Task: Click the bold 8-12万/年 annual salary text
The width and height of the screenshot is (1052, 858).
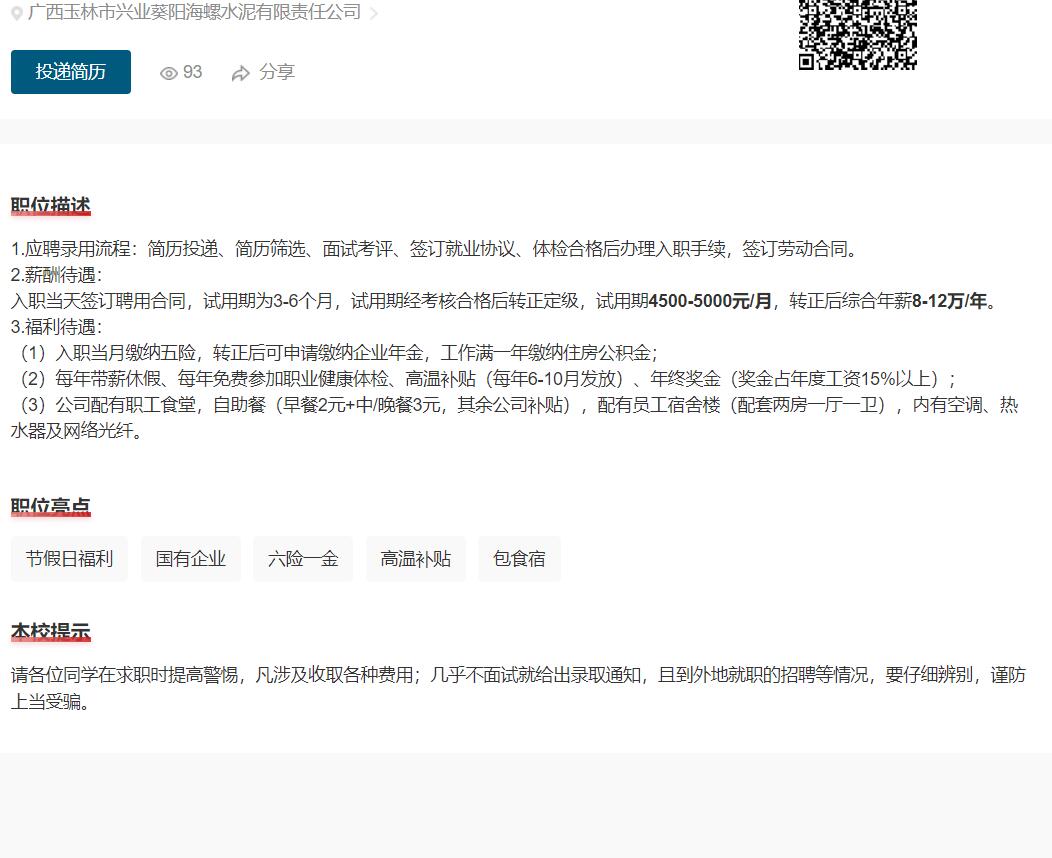Action: tap(949, 301)
